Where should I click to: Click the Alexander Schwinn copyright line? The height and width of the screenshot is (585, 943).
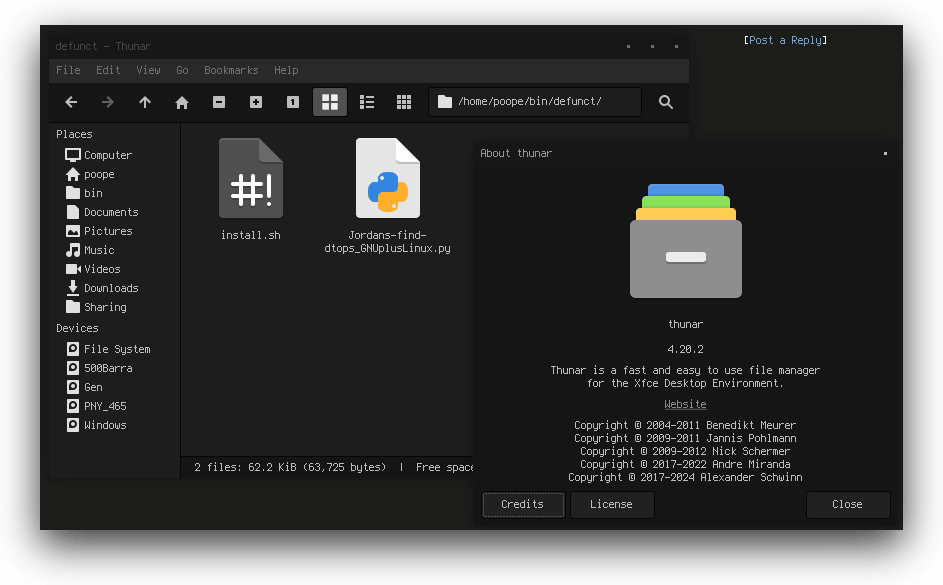[685, 477]
